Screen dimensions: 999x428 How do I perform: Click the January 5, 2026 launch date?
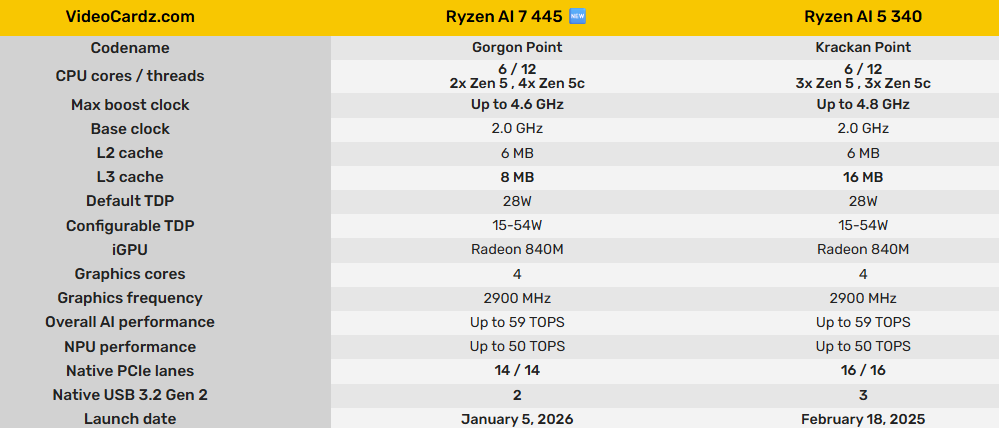coord(517,419)
